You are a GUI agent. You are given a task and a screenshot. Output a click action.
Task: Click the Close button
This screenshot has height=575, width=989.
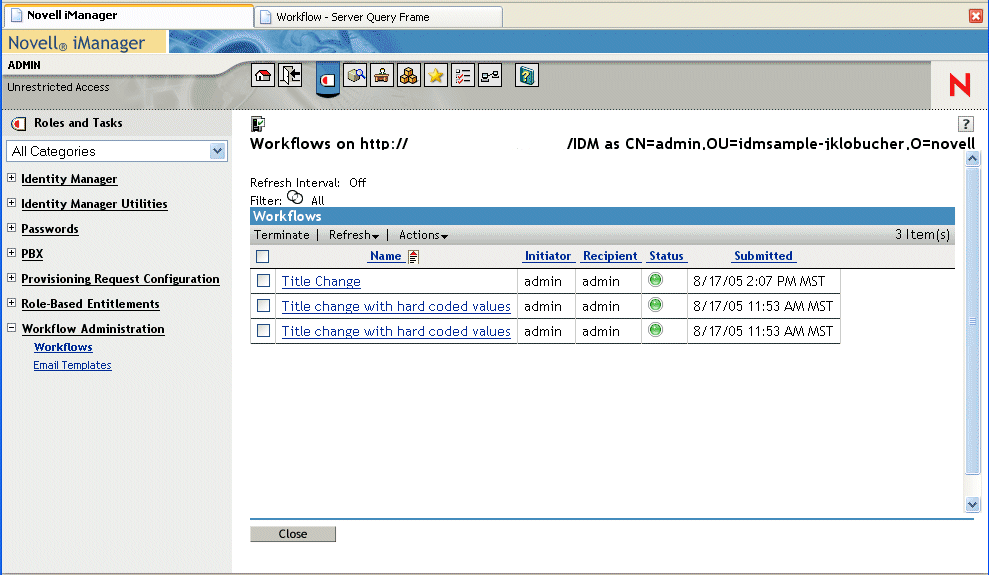pos(293,534)
